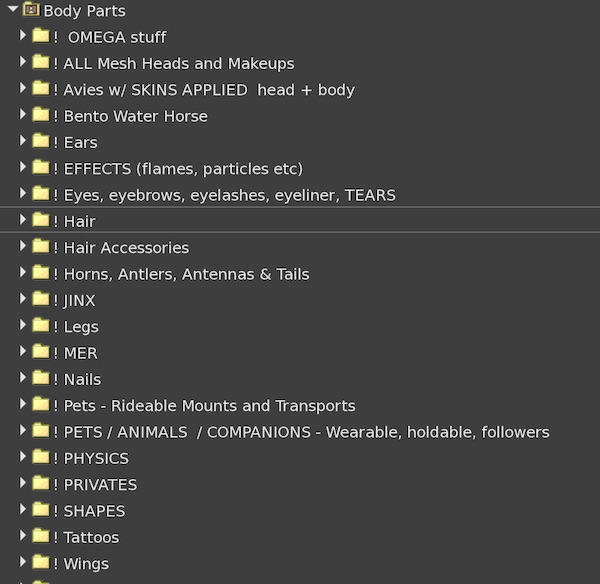Click folder icon for Avies w/ SKINS APPLIED
The height and width of the screenshot is (584, 600).
[x=41, y=88]
